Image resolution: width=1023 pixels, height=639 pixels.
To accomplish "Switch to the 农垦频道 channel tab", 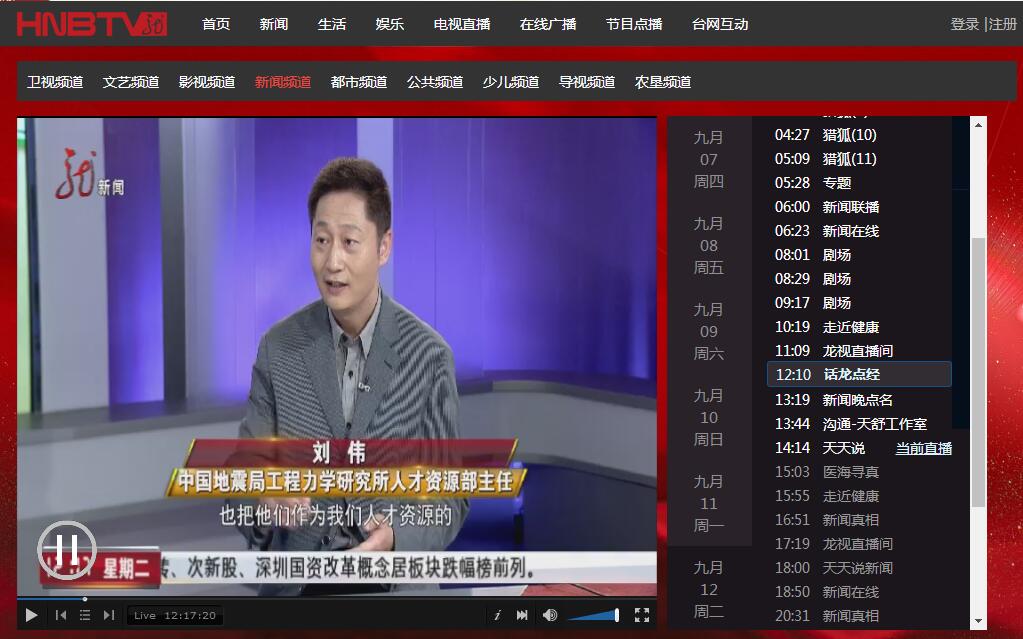I will (663, 82).
